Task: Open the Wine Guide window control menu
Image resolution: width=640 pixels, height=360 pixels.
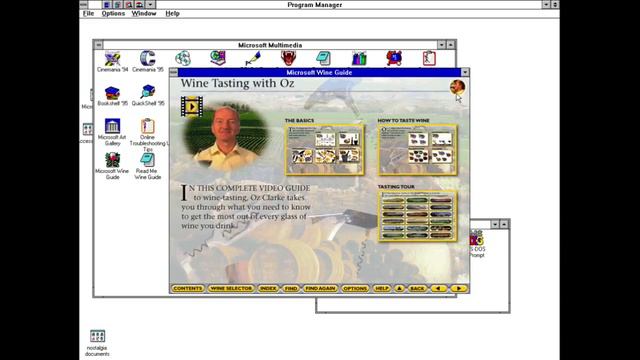Action: click(173, 73)
